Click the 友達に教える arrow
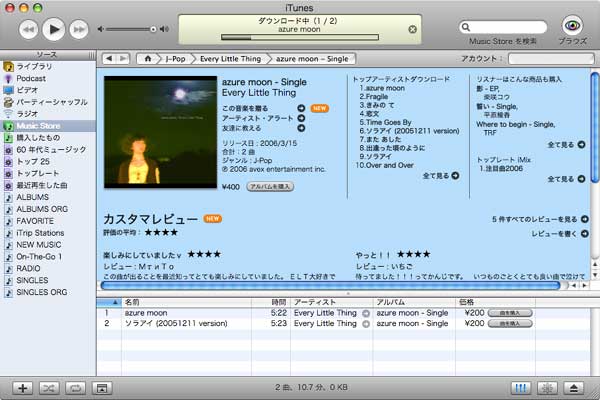This screenshot has width=600, height=400. pos(301,128)
